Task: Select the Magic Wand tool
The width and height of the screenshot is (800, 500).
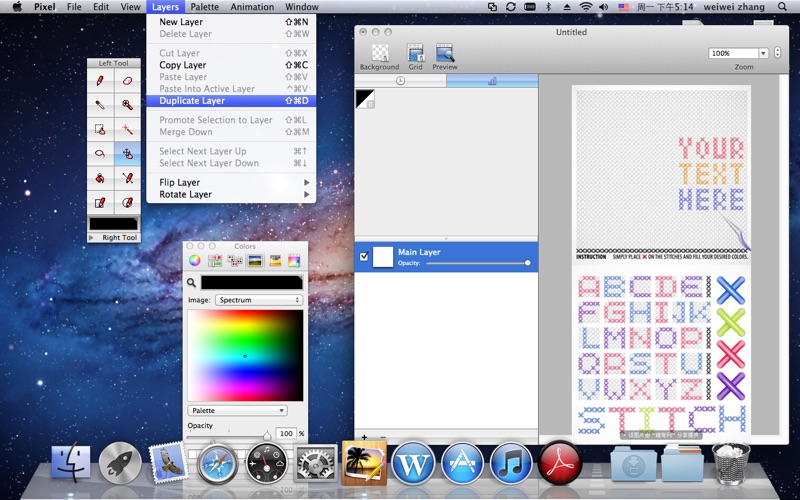Action: coord(128,129)
